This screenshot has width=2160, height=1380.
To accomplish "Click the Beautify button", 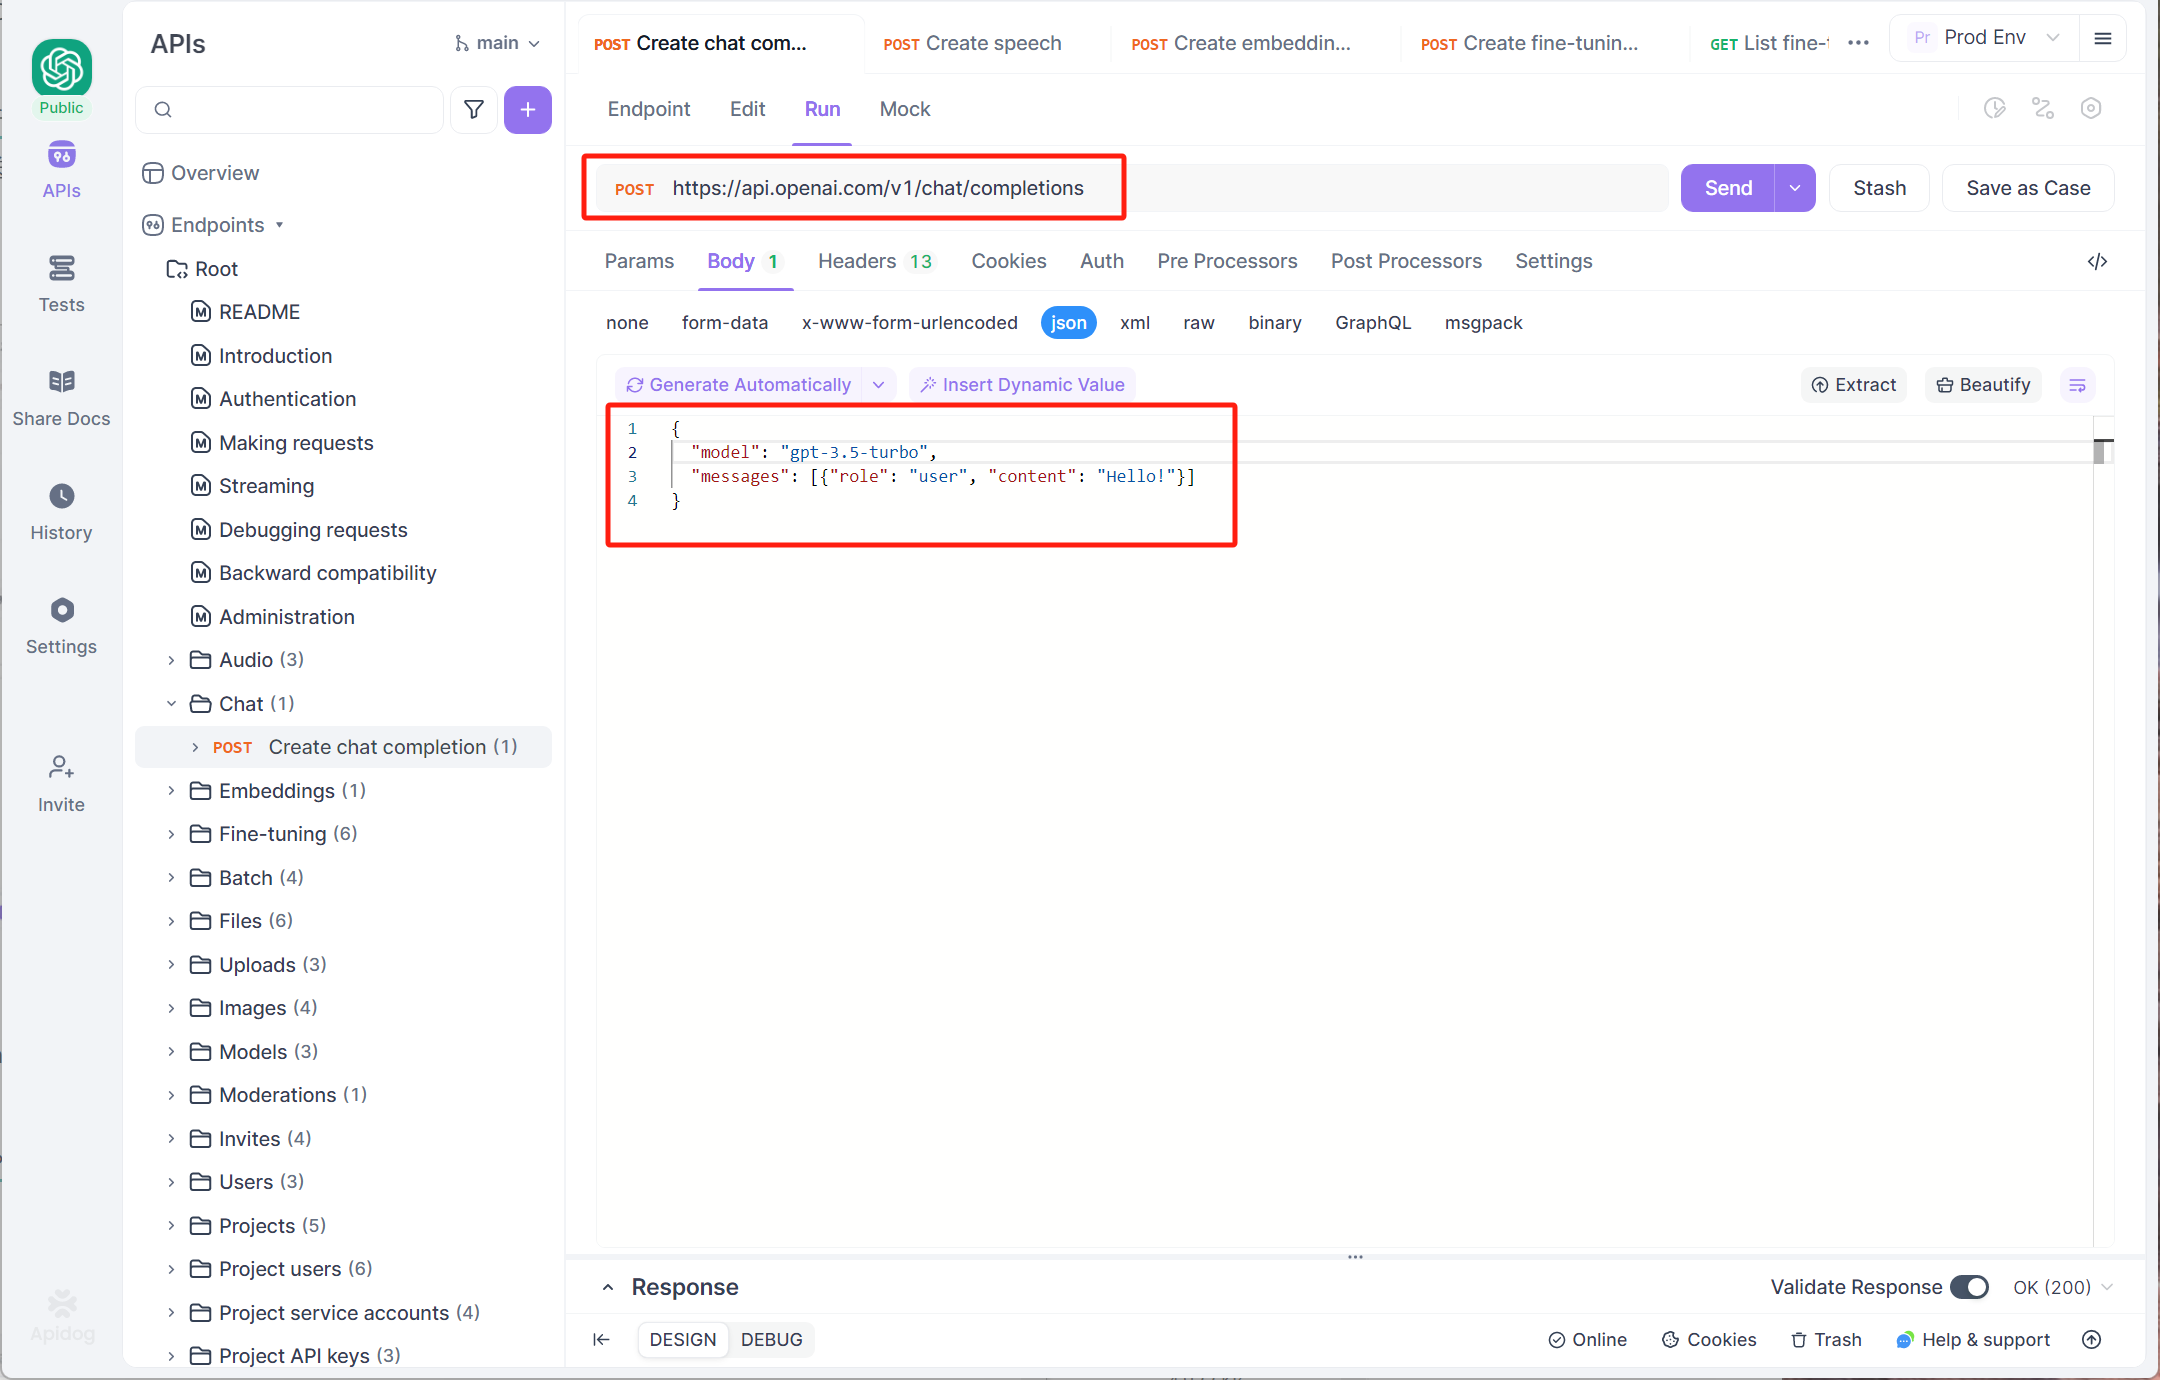I will click(x=1983, y=385).
